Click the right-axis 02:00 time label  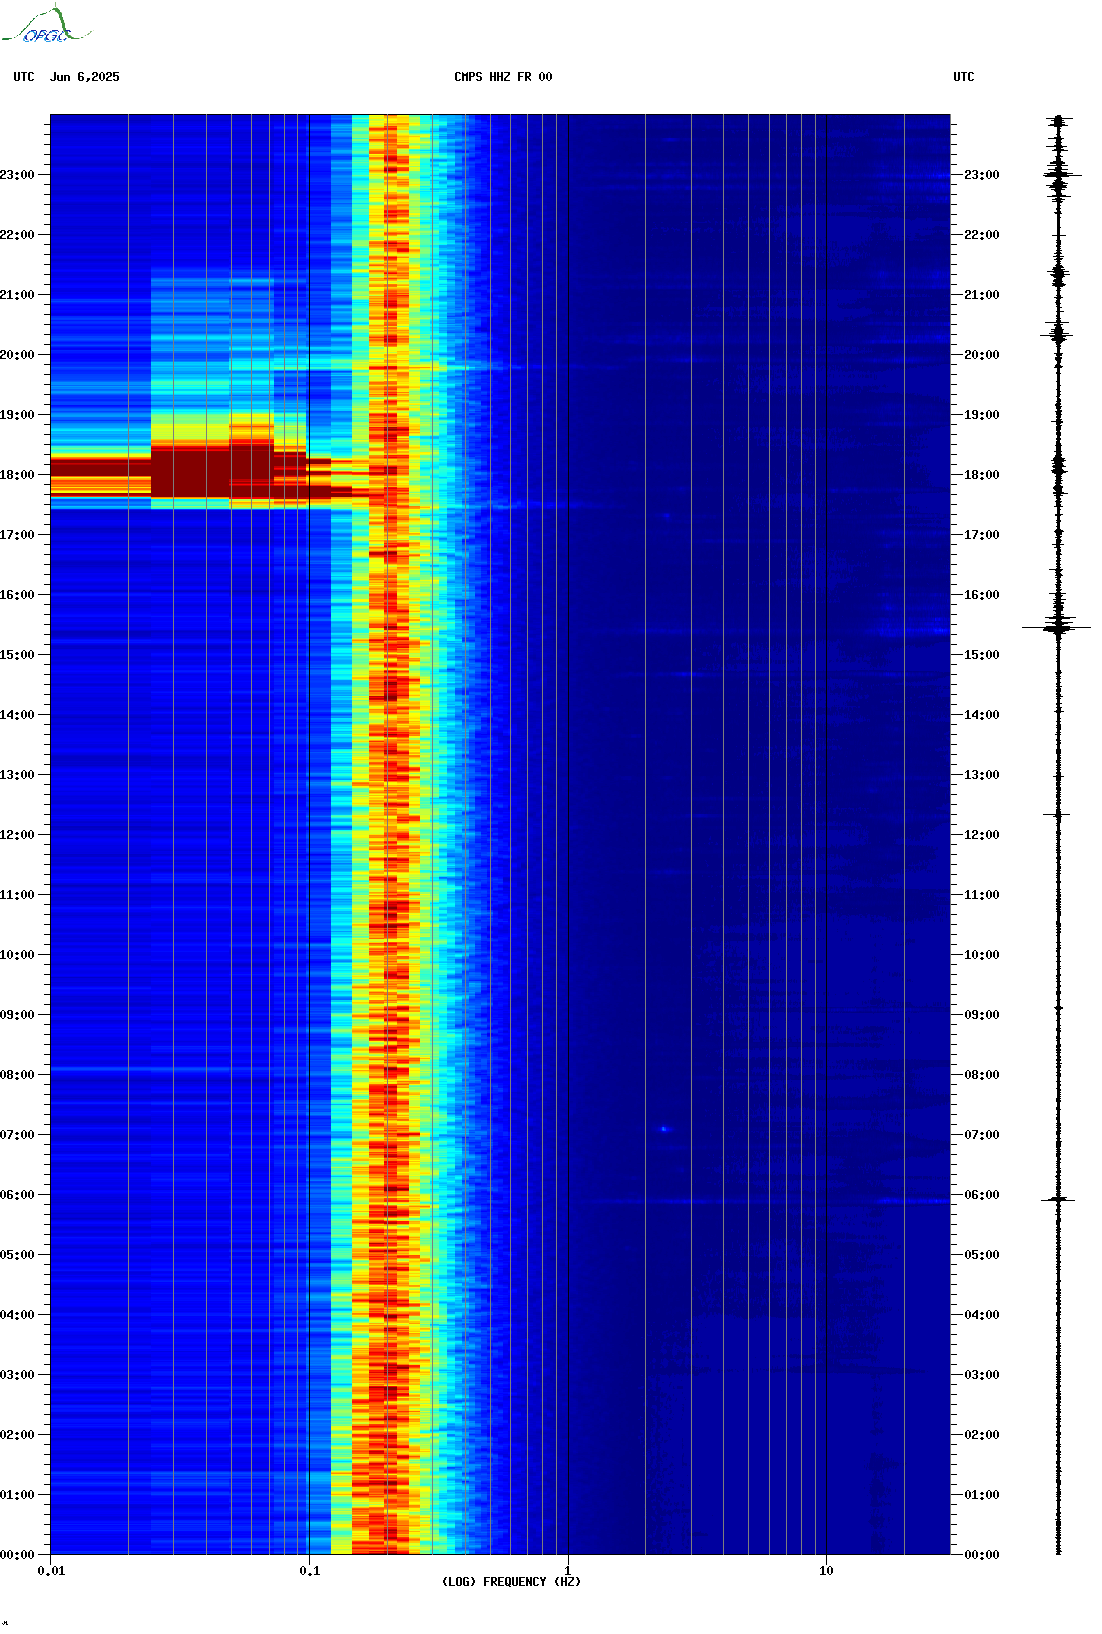pos(982,1435)
